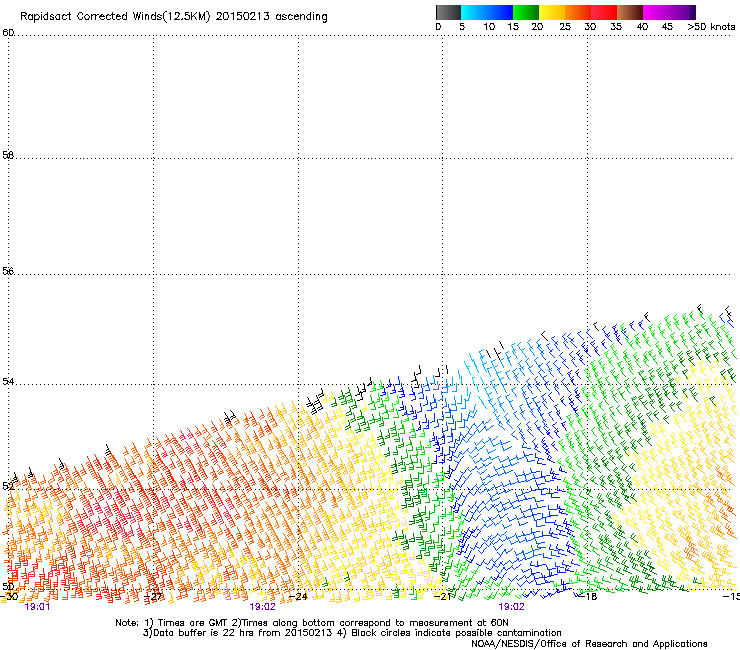Click the latitude axis label '60'
Screen dimensions: 740x650
pyautogui.click(x=8, y=33)
